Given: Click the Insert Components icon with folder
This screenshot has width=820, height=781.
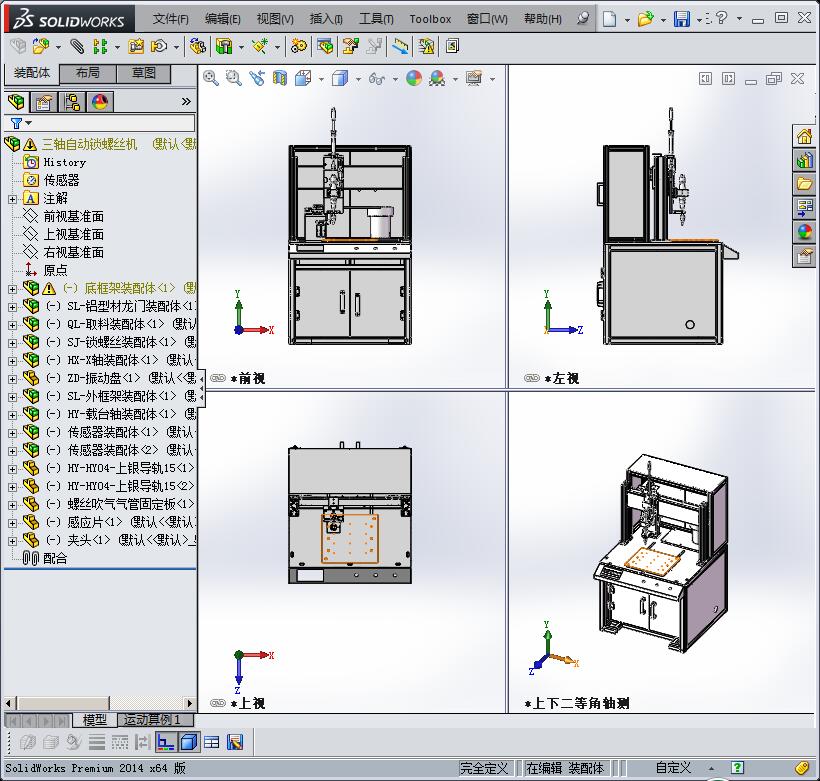Looking at the screenshot, I should [41, 47].
